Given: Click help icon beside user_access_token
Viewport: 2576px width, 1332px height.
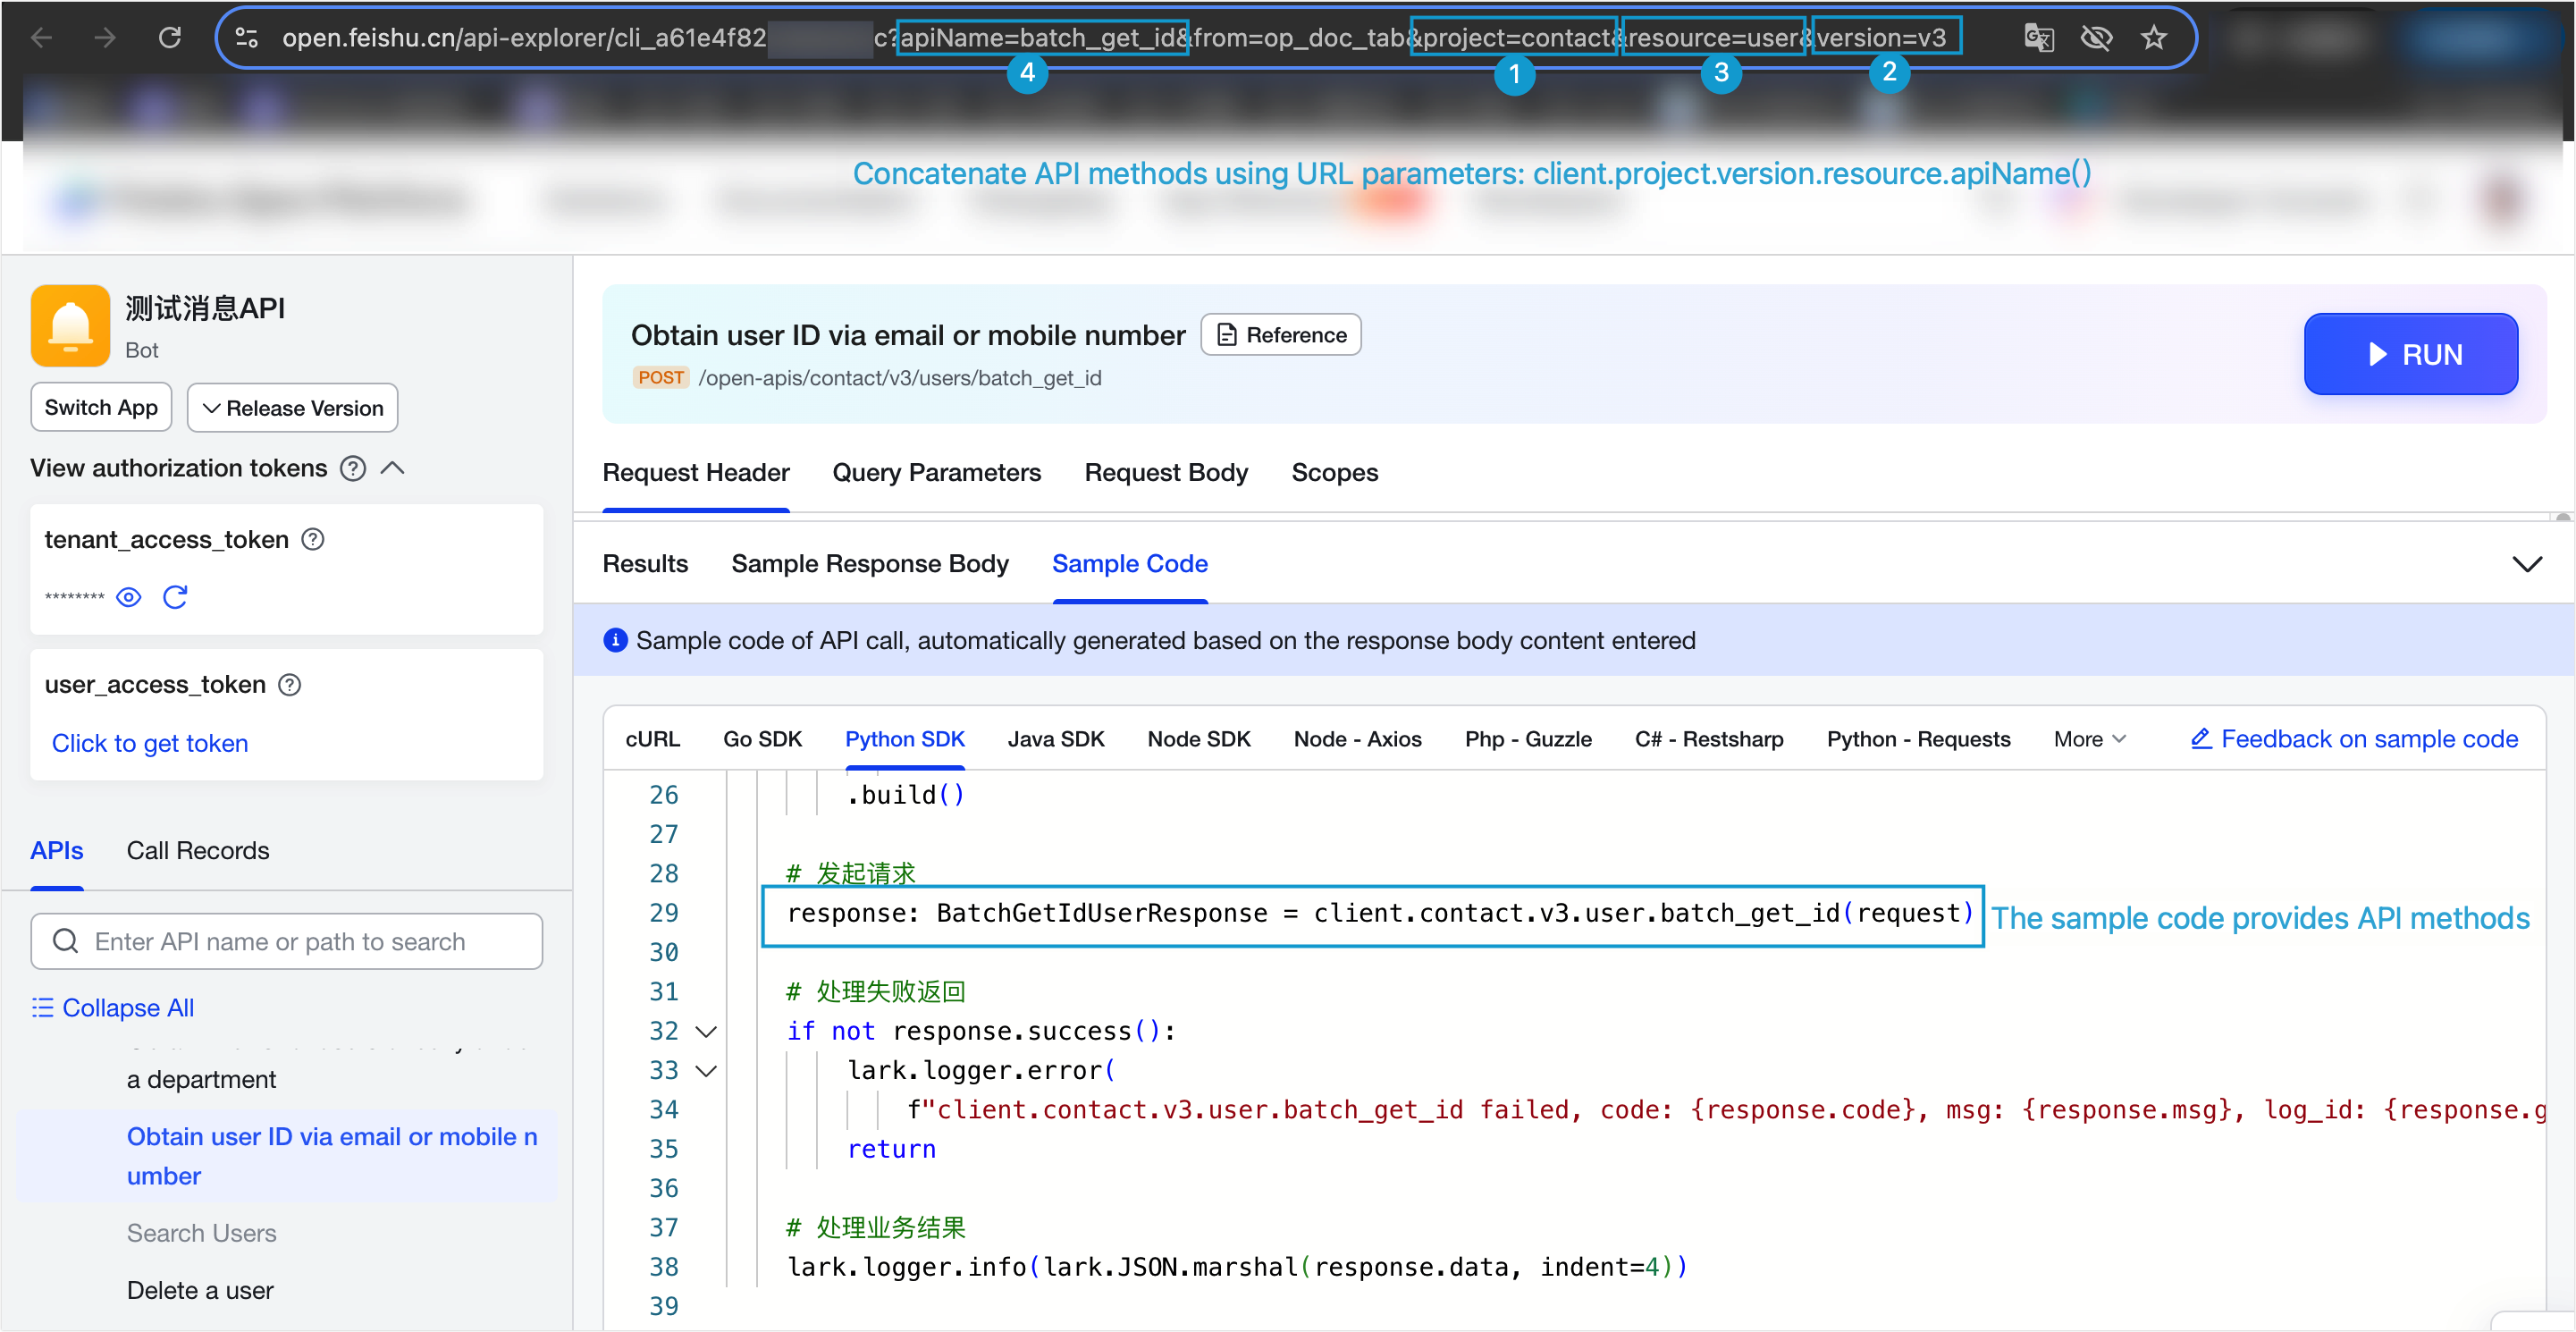Looking at the screenshot, I should 290,685.
